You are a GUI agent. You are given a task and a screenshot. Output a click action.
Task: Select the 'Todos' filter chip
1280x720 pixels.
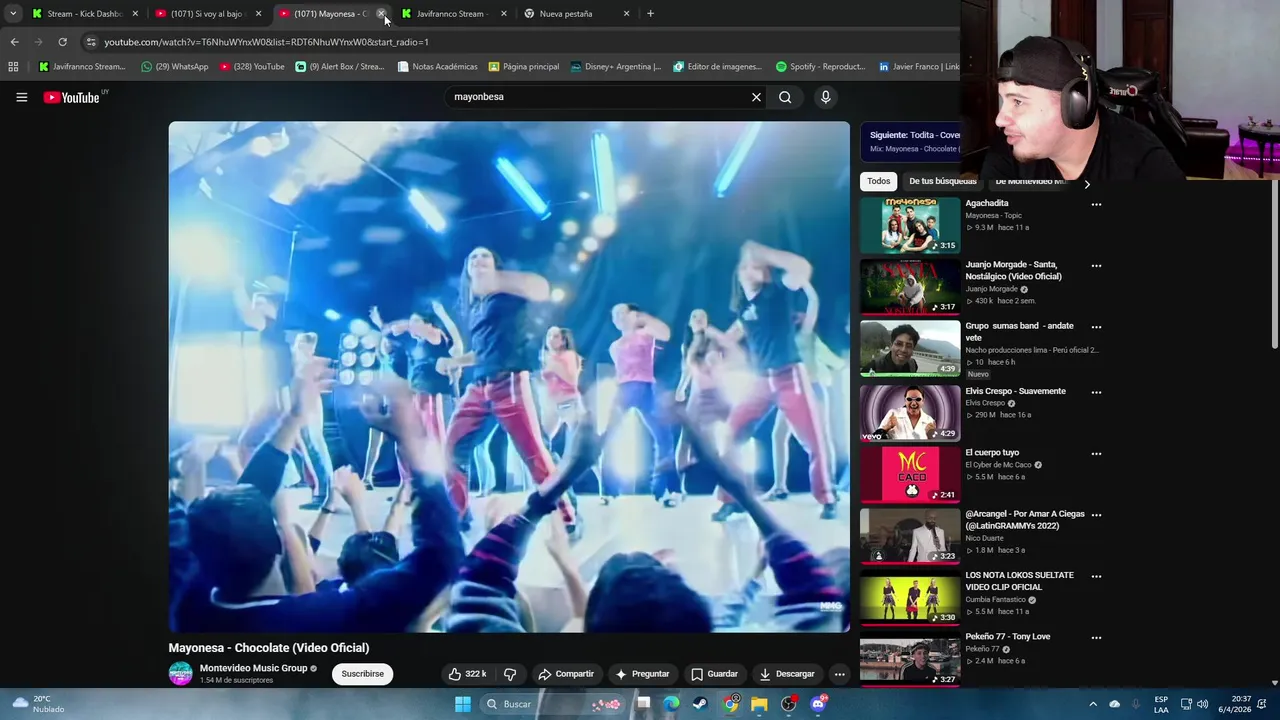pos(878,181)
